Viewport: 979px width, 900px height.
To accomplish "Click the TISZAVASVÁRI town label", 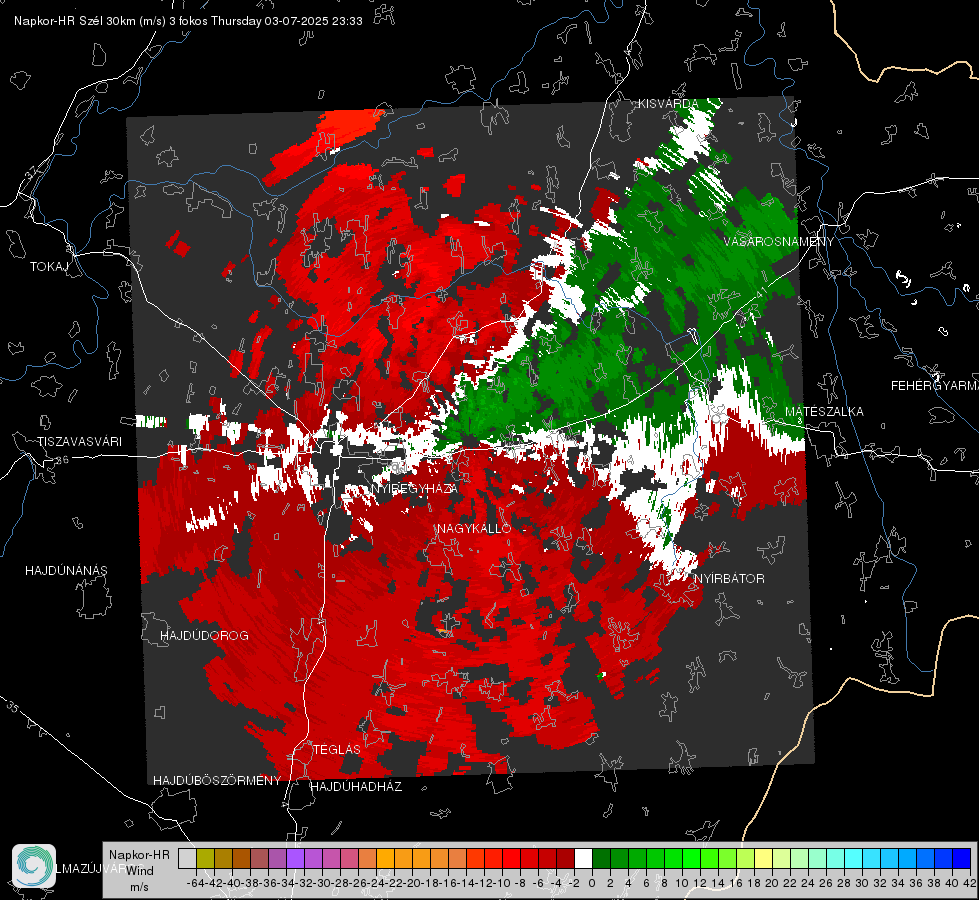I will pos(80,442).
